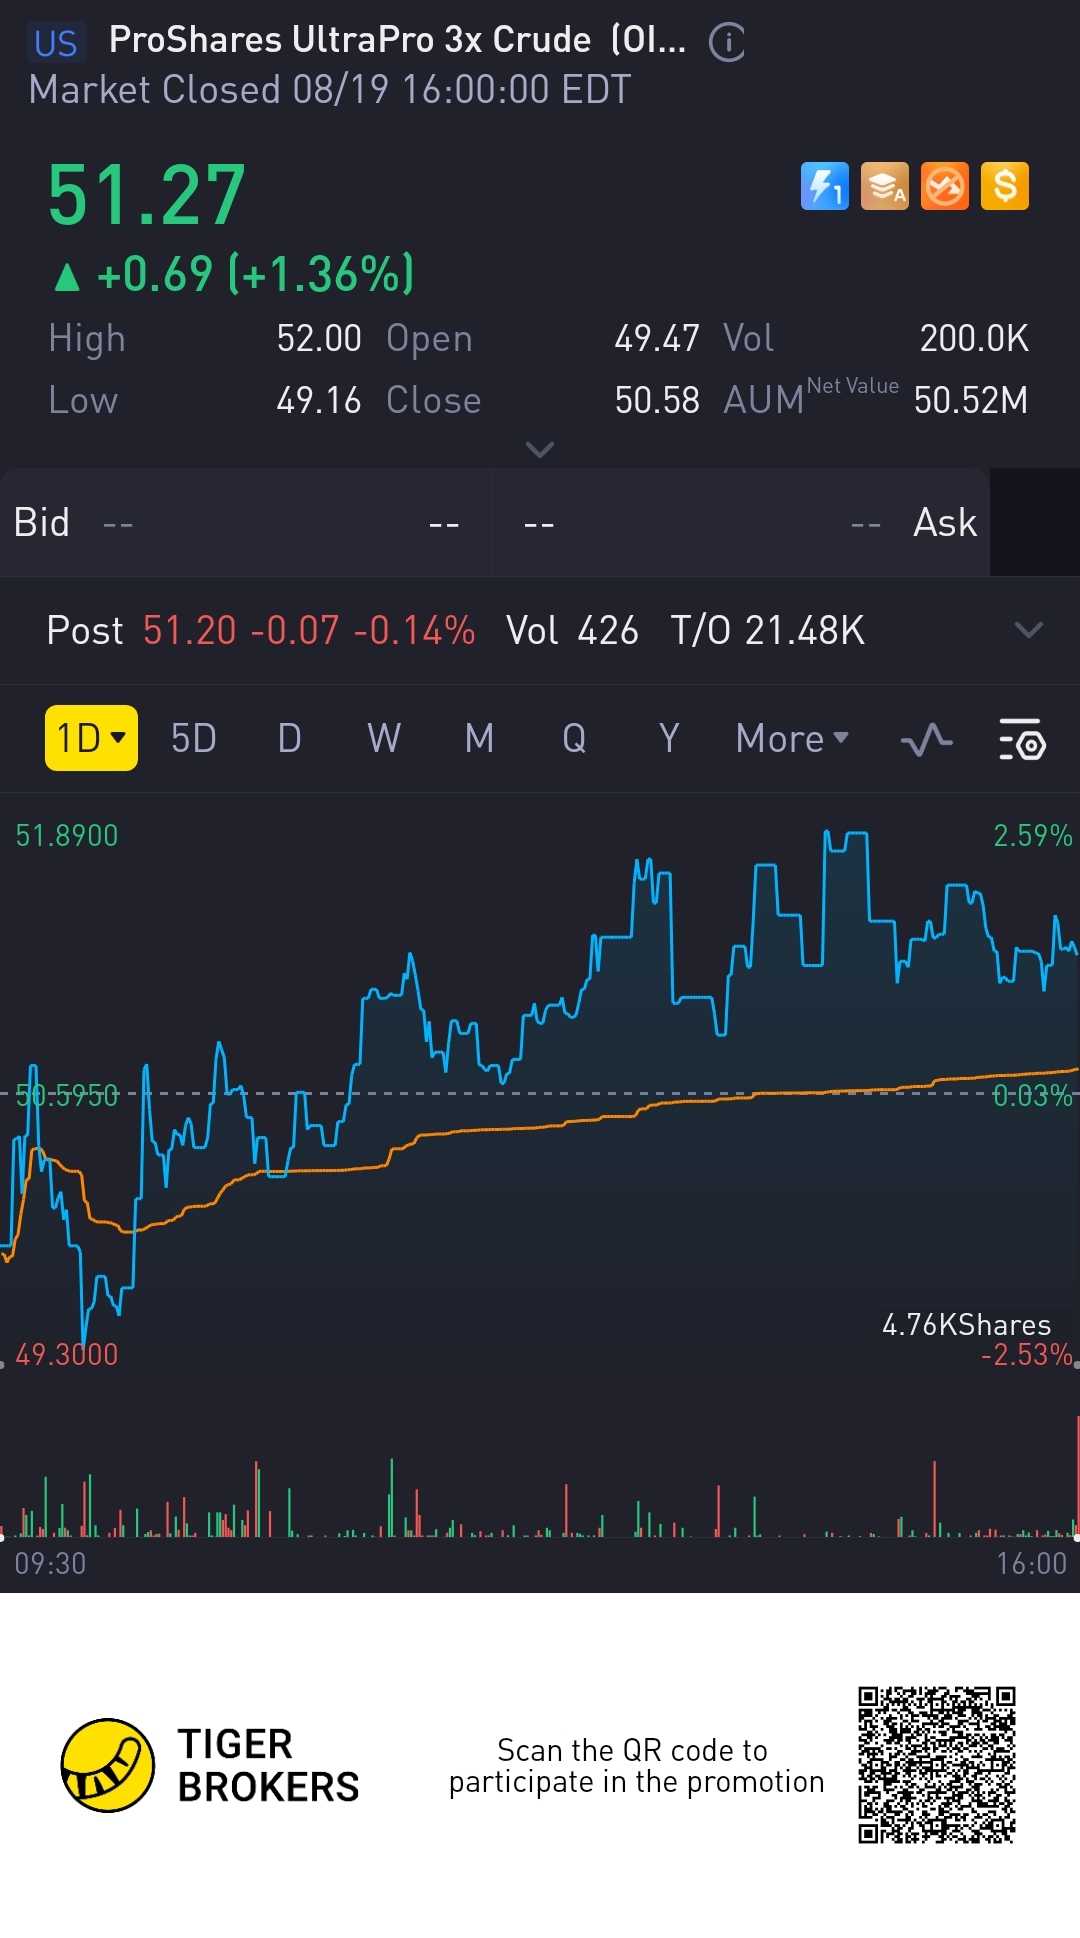
Task: Tap the promotion QR code
Action: tap(936, 1765)
